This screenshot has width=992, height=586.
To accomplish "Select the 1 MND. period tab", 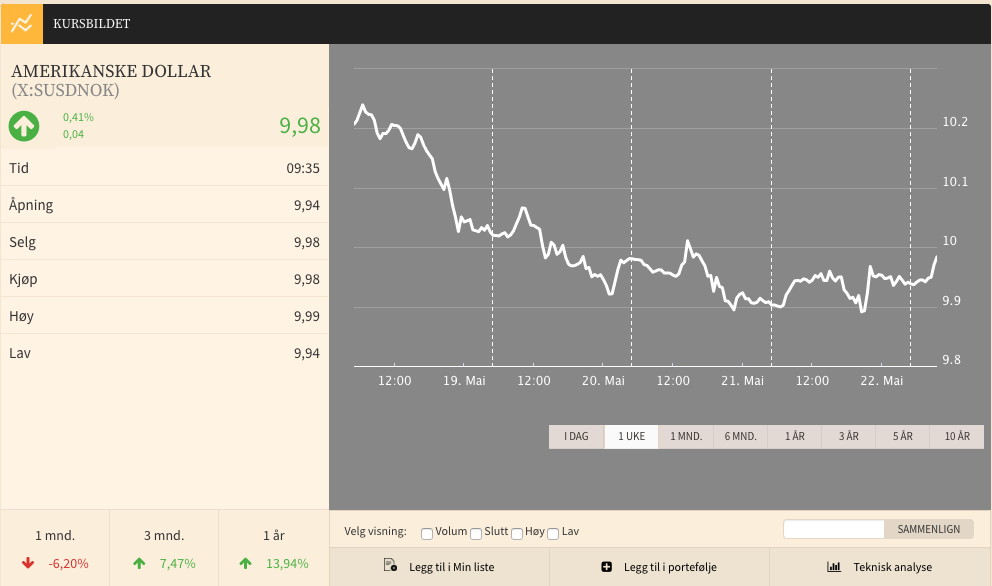I will 686,437.
